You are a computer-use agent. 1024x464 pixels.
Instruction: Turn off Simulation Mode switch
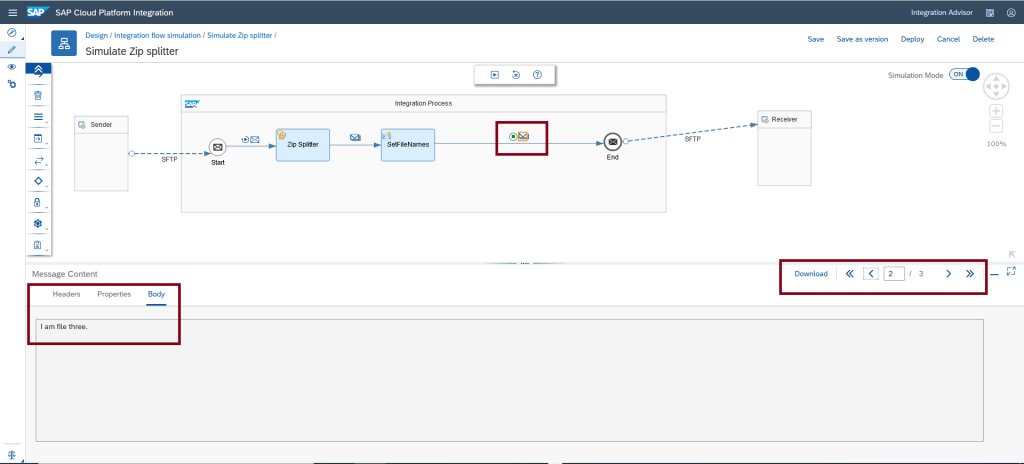tap(964, 75)
